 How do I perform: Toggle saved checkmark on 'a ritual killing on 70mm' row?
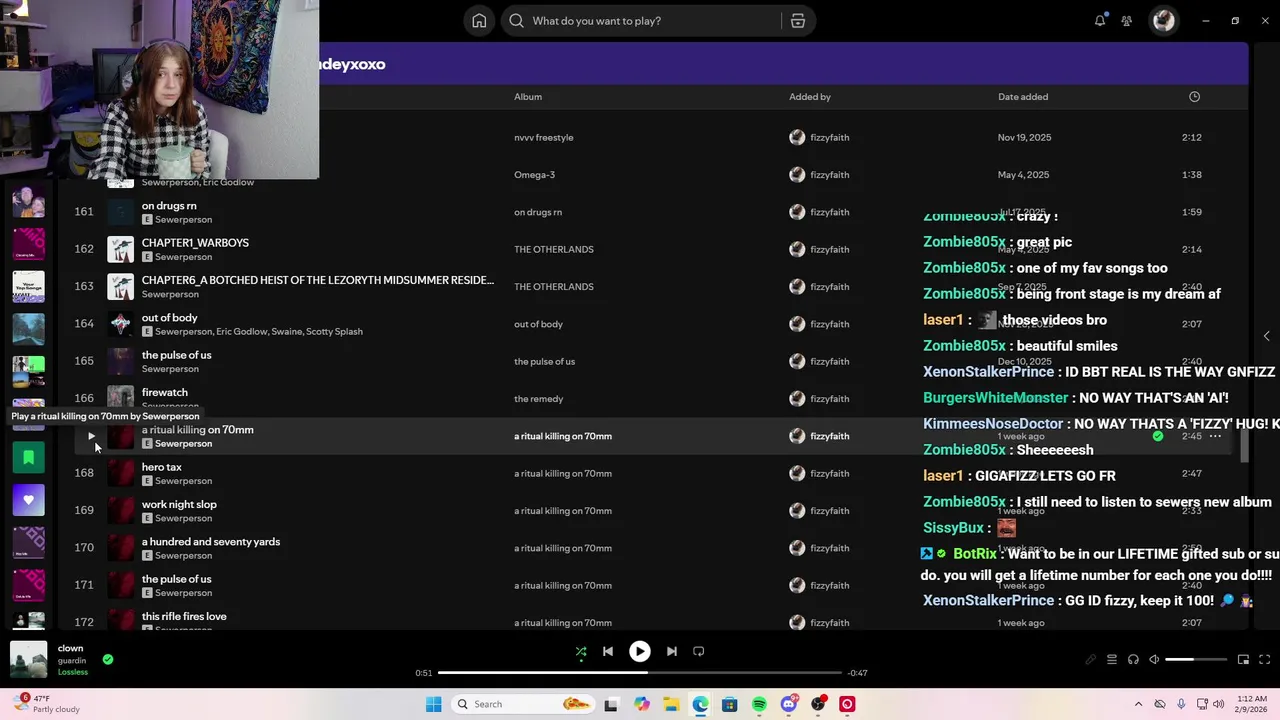click(x=1158, y=436)
